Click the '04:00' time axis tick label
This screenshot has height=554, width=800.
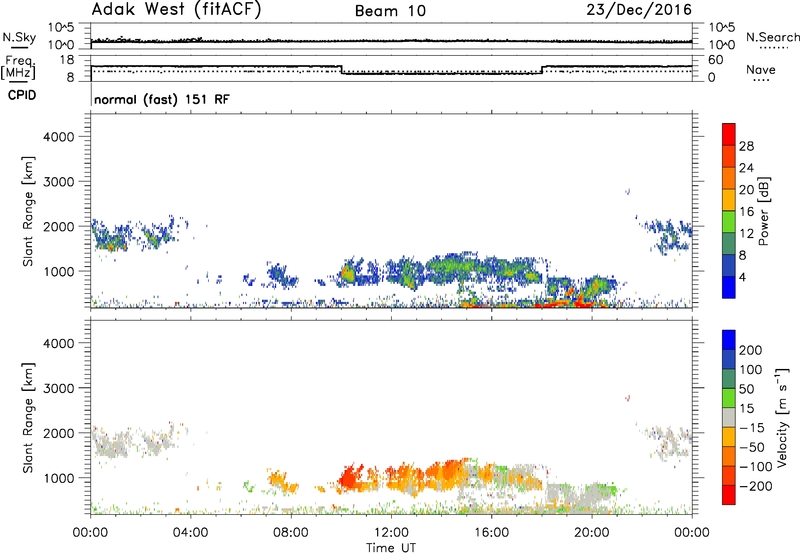point(191,533)
